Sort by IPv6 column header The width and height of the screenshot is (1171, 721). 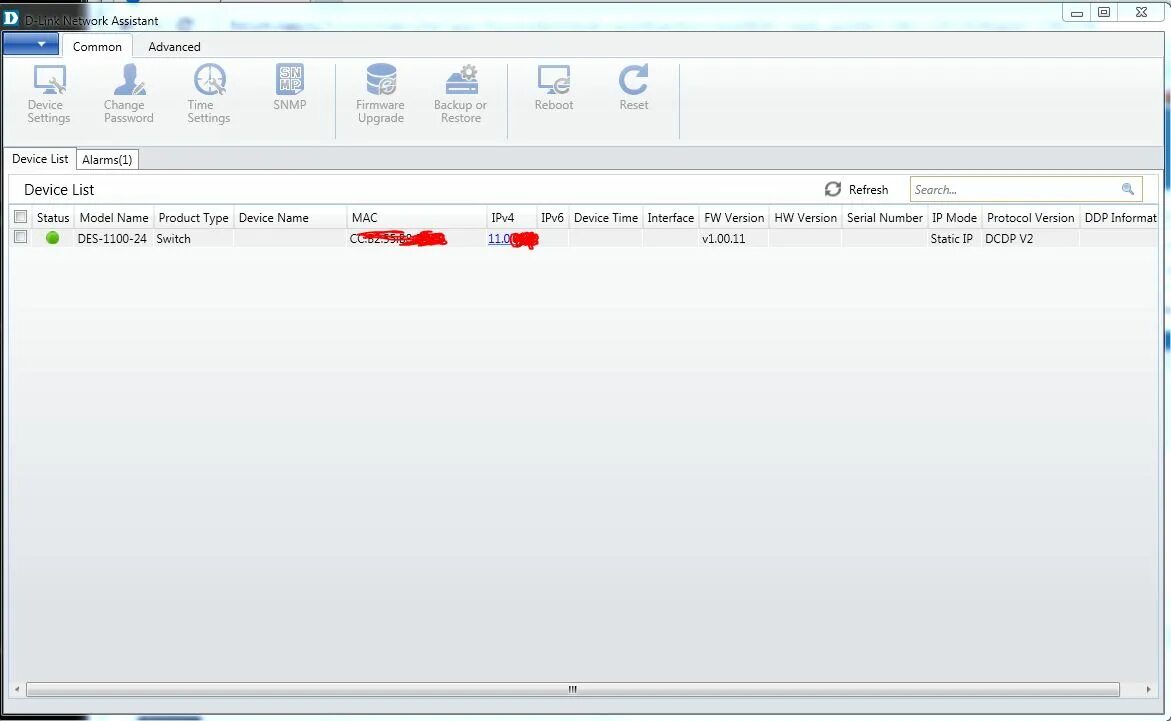point(552,217)
